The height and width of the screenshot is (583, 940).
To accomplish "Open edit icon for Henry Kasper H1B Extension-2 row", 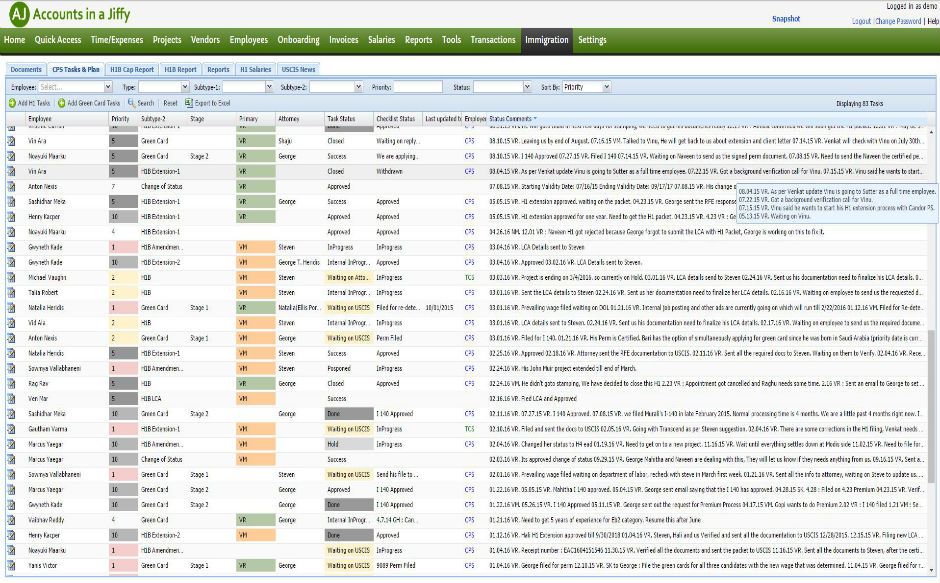I will (x=11, y=535).
